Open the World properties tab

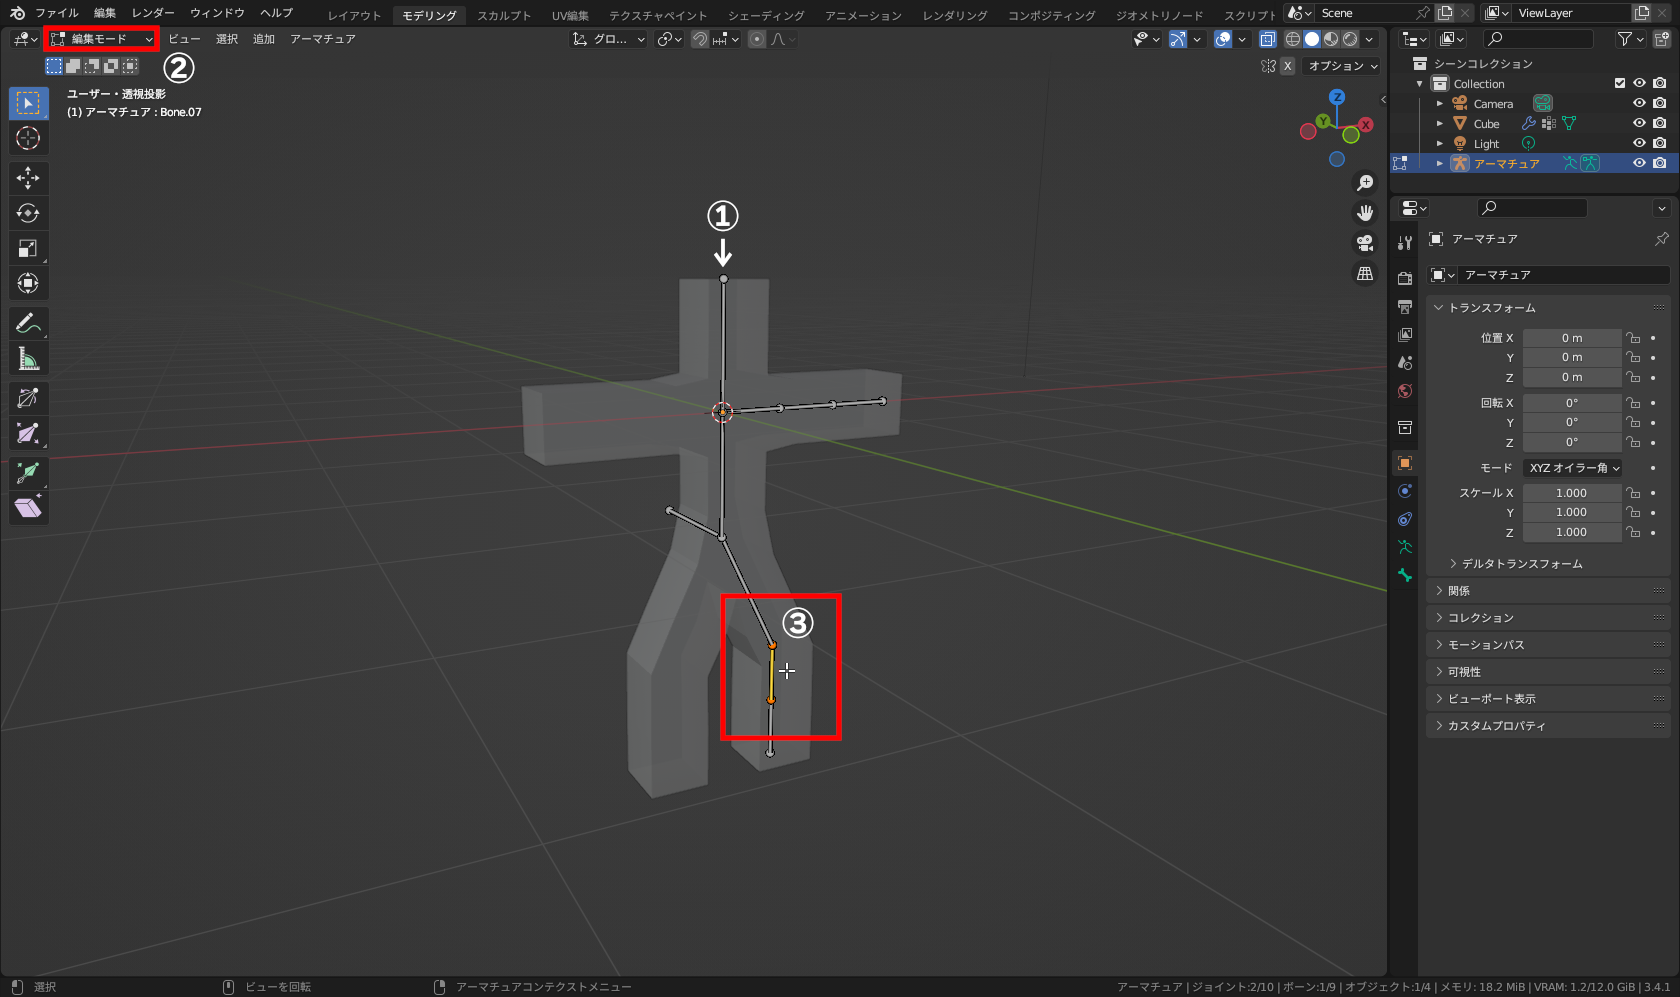1405,390
